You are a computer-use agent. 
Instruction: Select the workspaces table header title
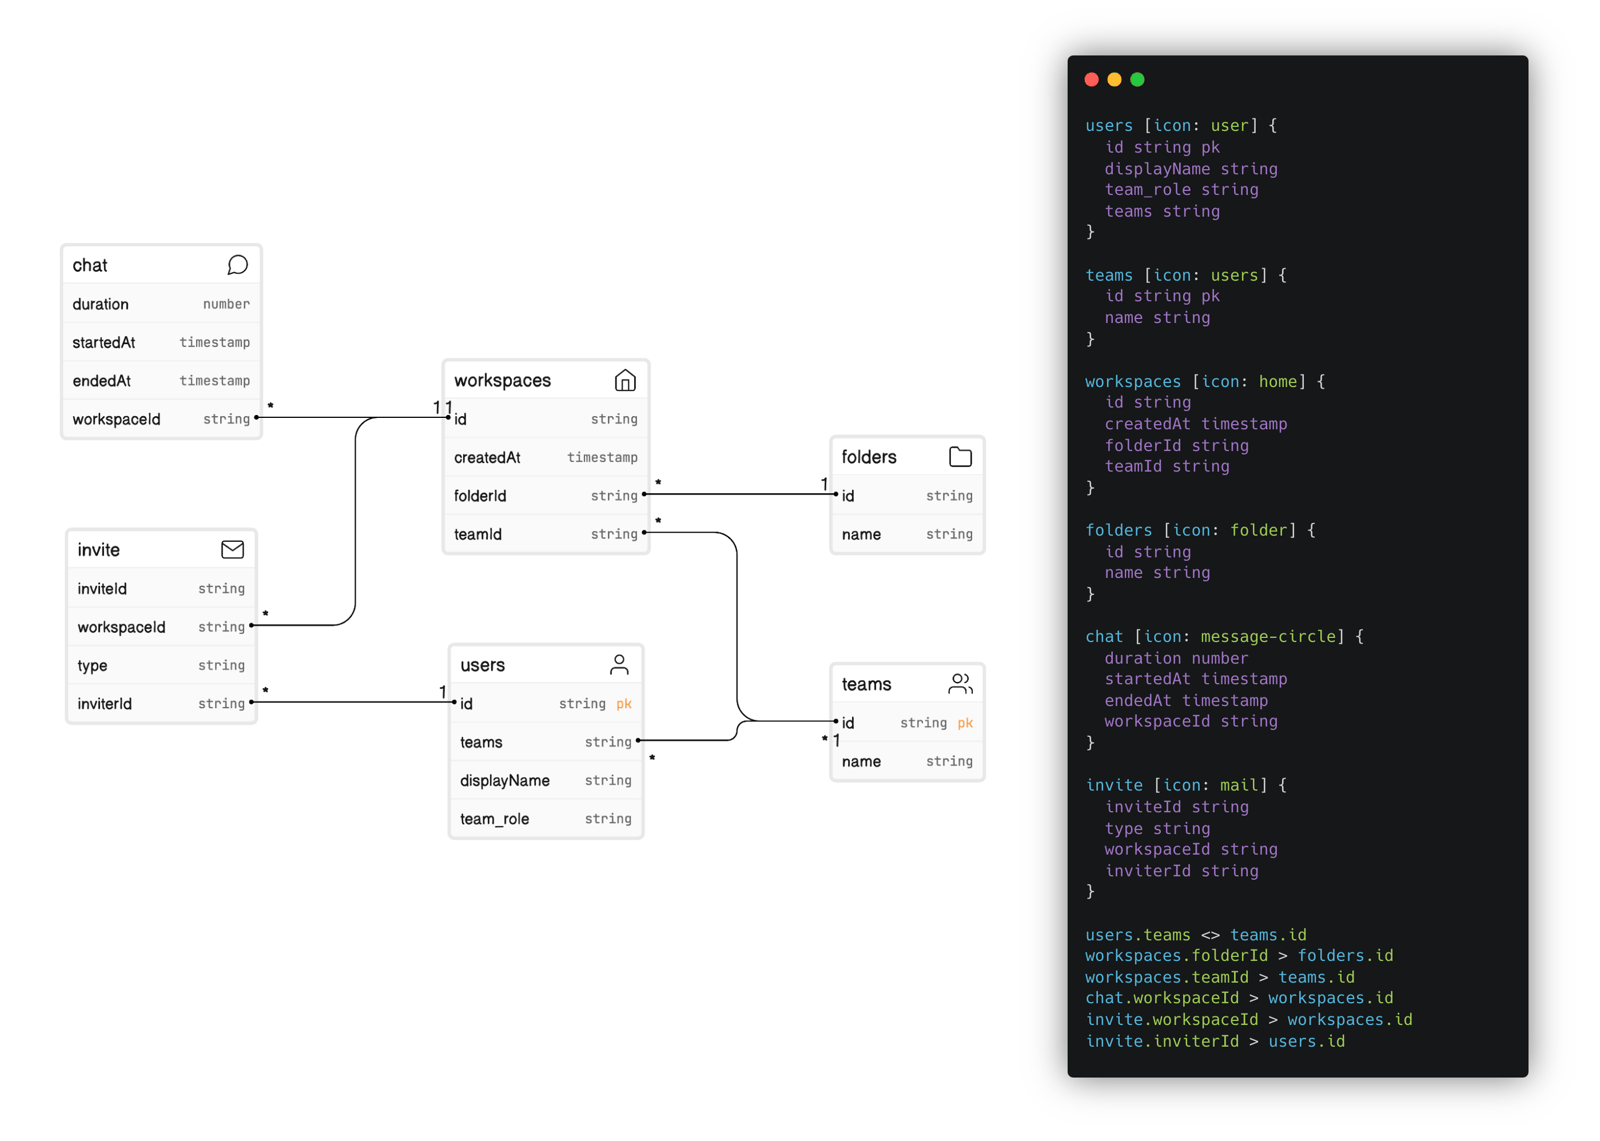(x=502, y=380)
